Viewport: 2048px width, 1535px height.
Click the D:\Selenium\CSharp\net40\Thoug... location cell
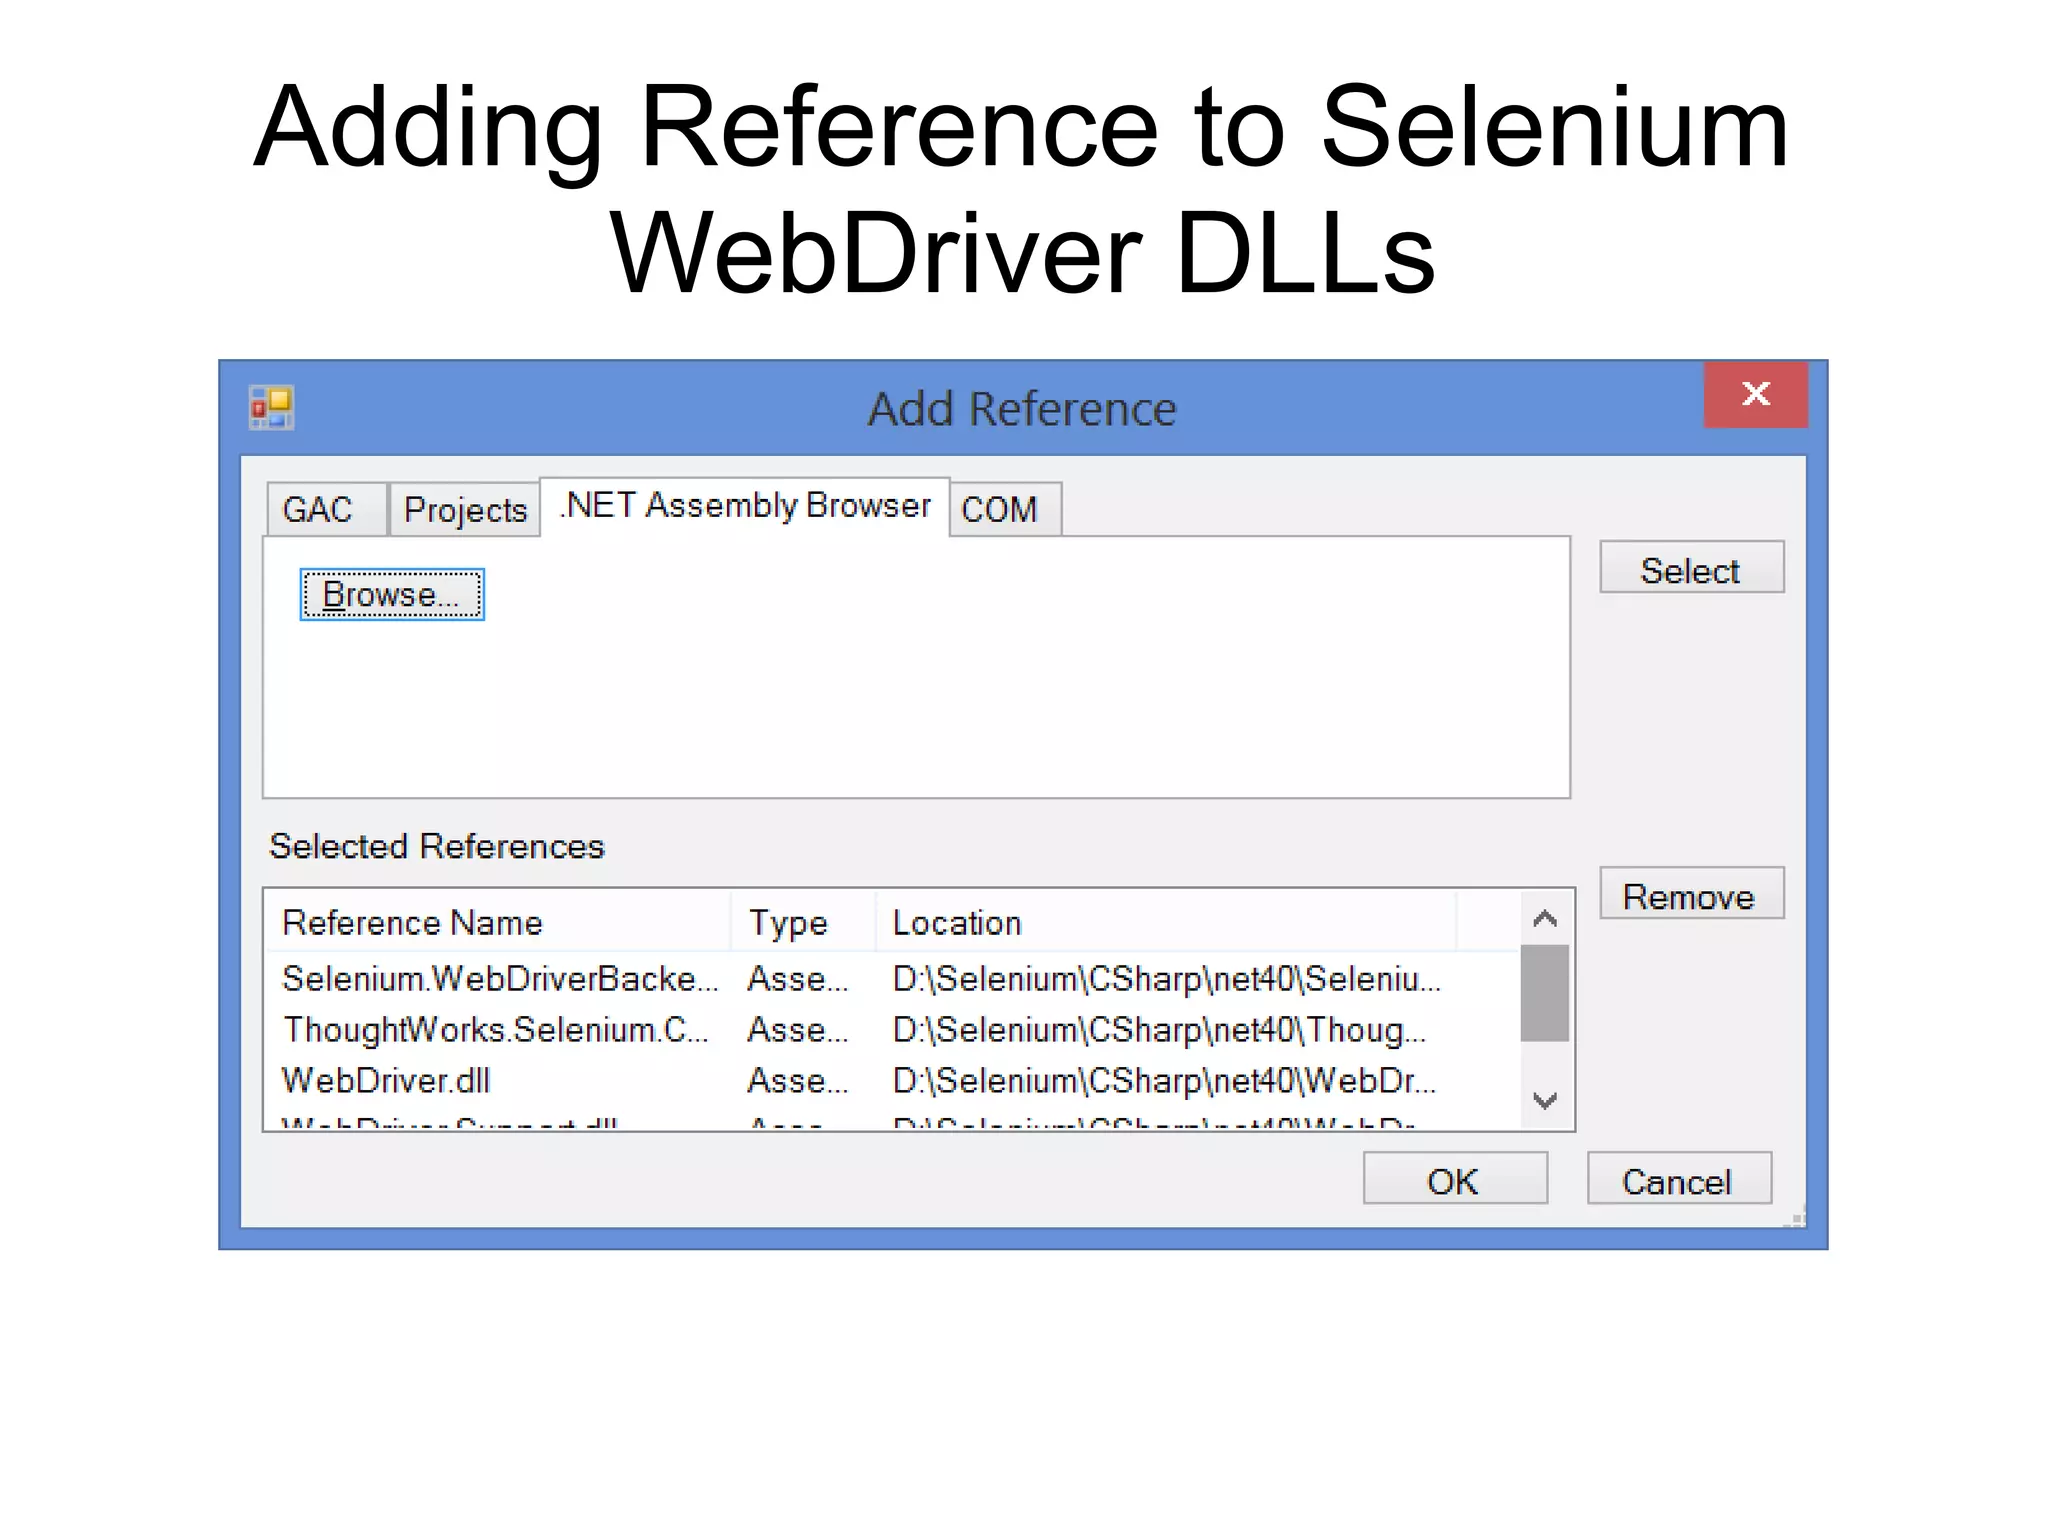coord(1160,1029)
